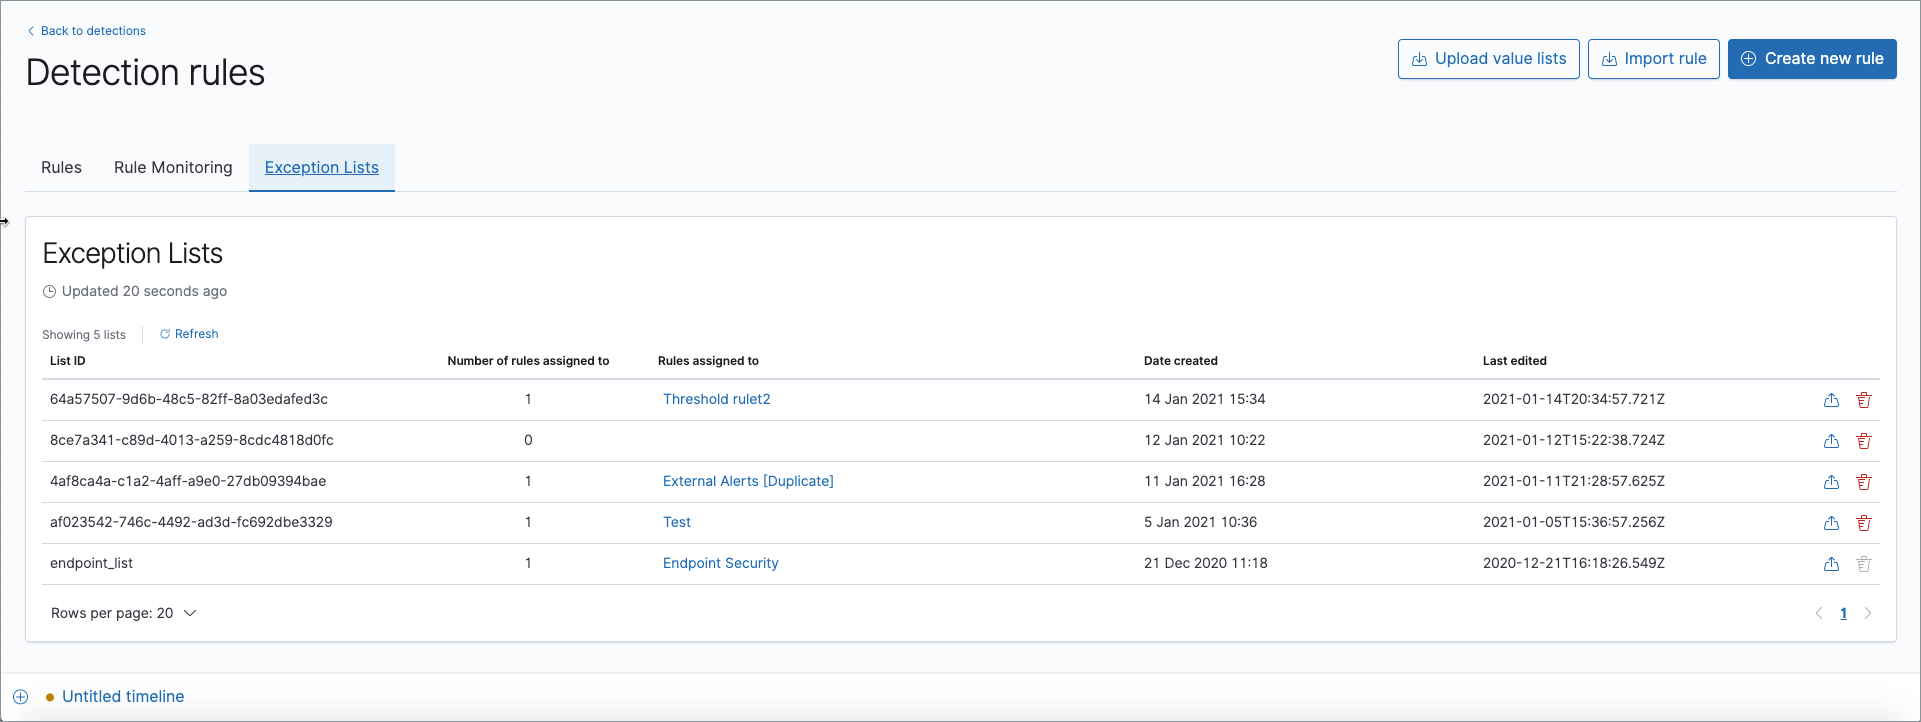Open Endpoint Security rule link
This screenshot has height=722, width=1921.
click(721, 563)
